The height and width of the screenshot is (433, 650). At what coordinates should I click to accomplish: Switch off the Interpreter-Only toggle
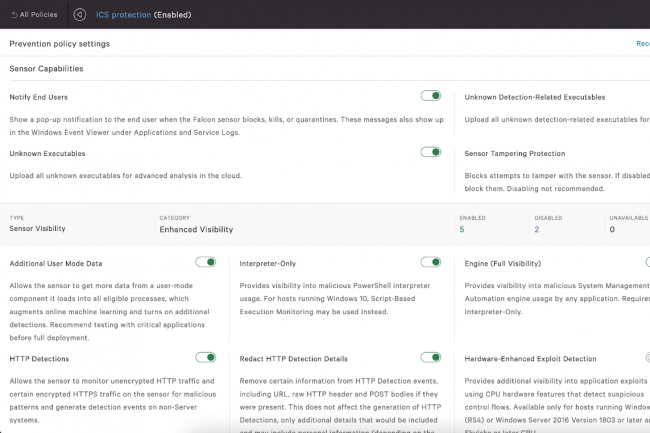click(x=430, y=262)
